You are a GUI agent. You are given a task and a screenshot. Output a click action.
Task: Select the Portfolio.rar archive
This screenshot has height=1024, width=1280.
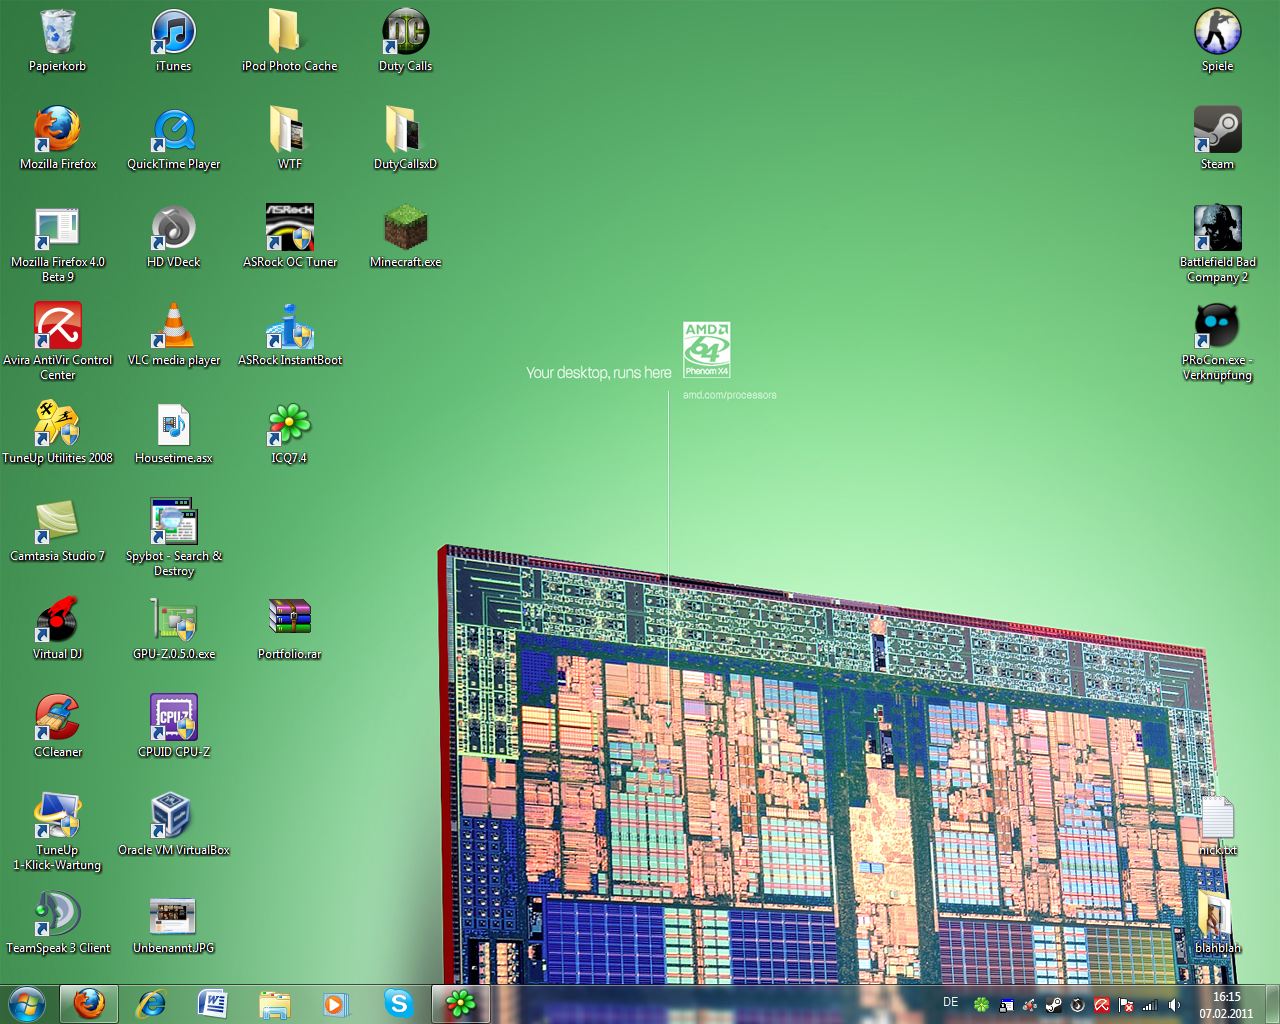[289, 630]
